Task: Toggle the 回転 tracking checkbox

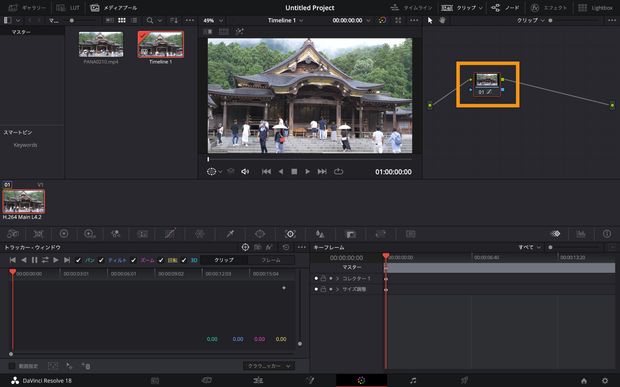Action: pyautogui.click(x=161, y=260)
